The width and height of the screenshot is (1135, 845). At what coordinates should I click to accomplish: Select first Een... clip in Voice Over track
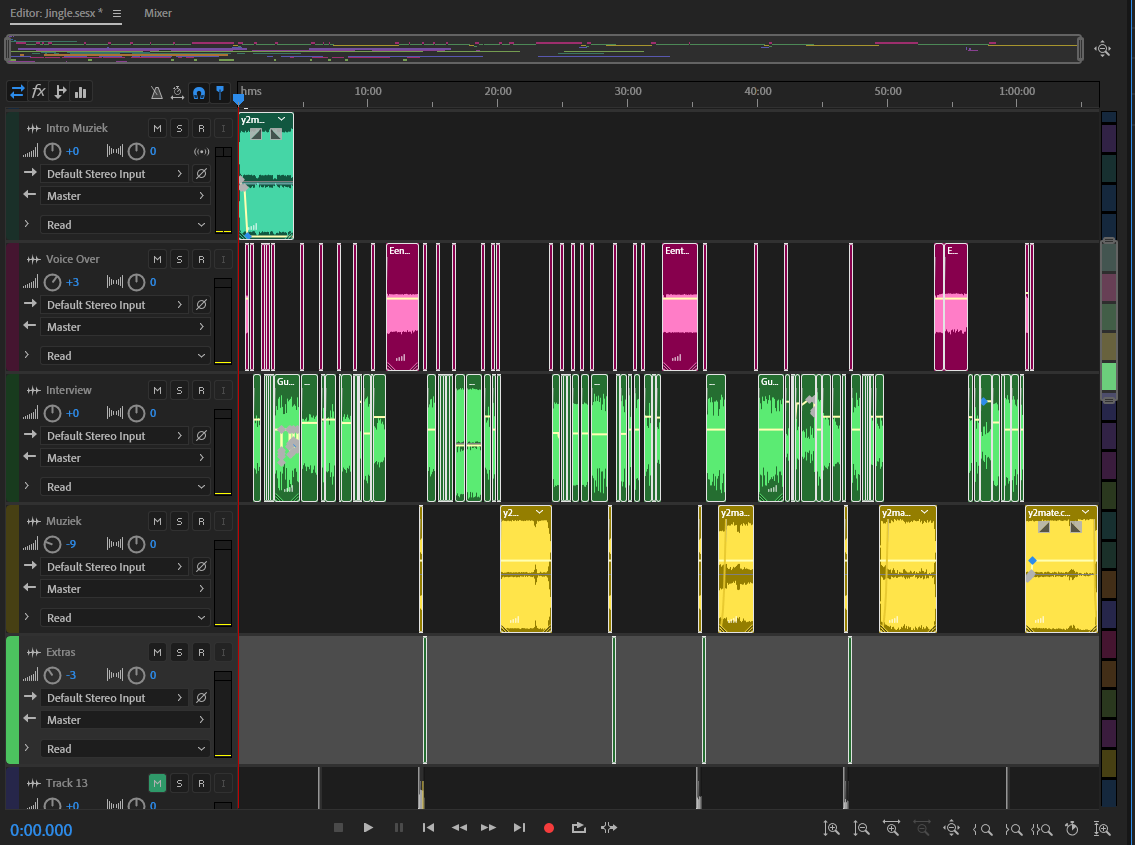click(x=402, y=307)
